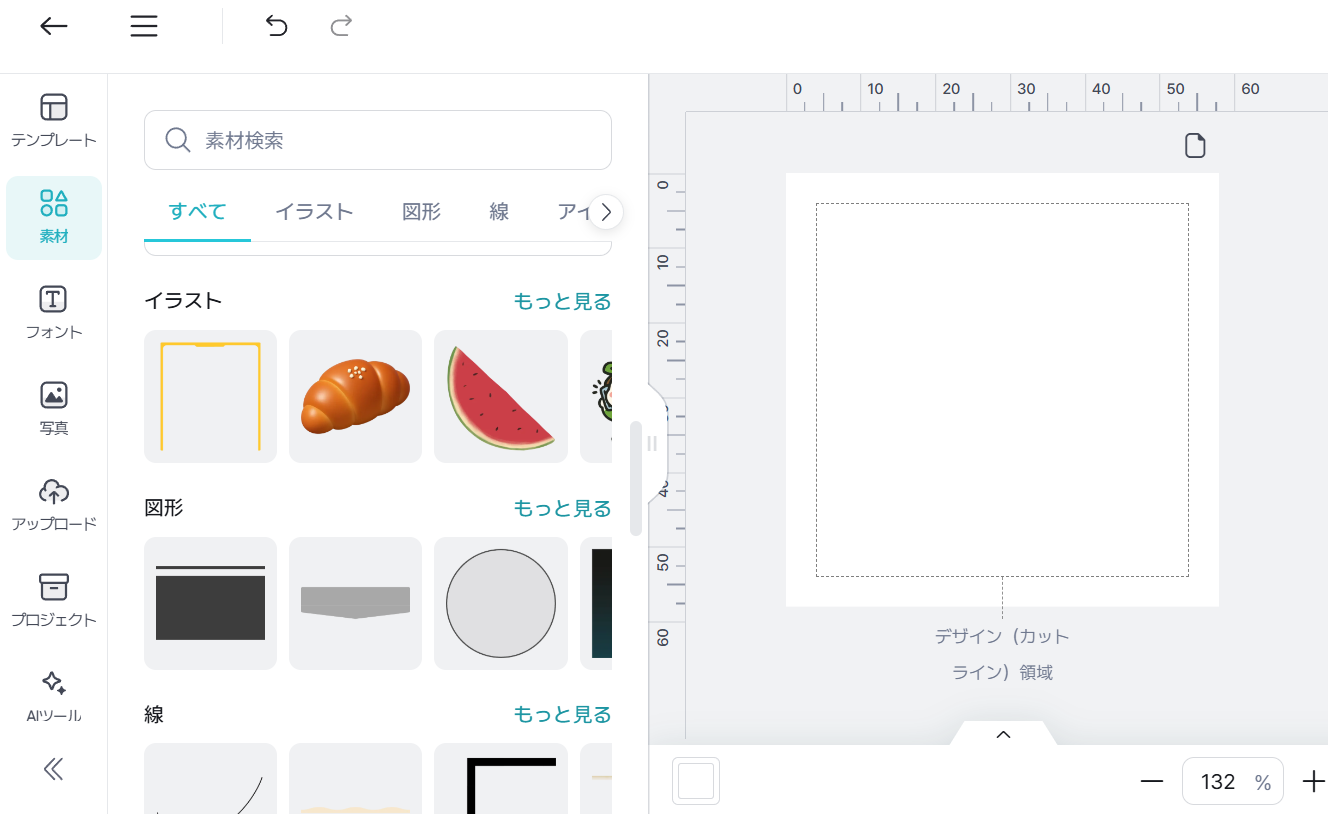Click the 素材検索 search field
The height and width of the screenshot is (814, 1328).
click(378, 140)
